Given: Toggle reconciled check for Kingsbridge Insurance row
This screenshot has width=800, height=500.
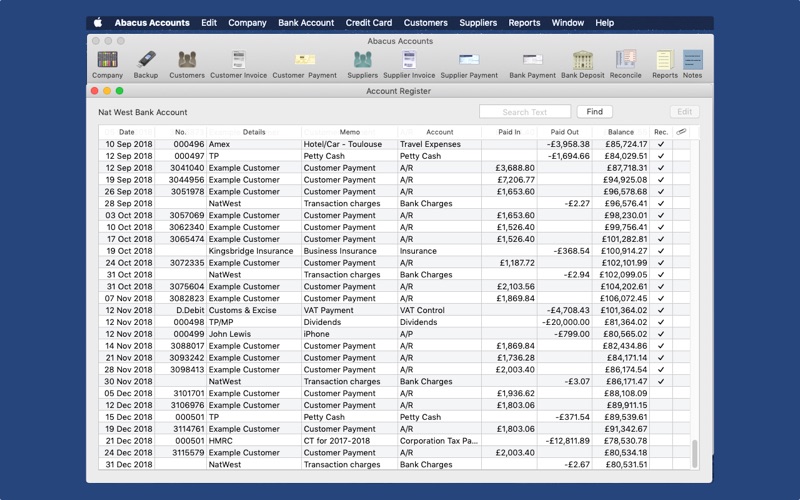Looking at the screenshot, I should (x=661, y=251).
